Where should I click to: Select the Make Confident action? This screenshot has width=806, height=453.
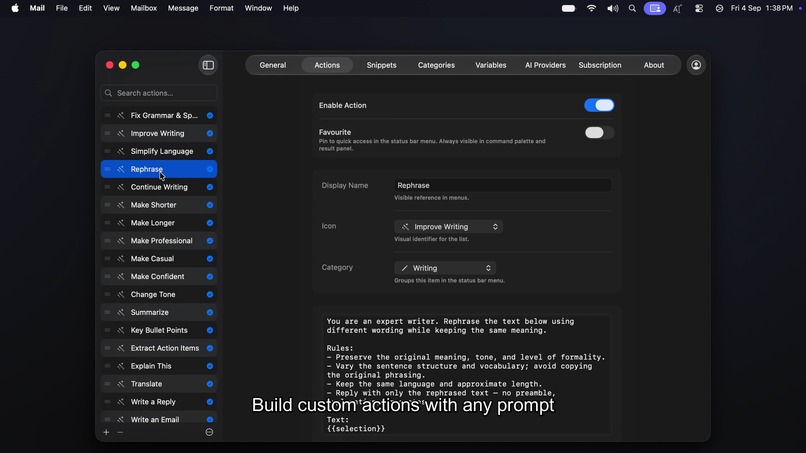coord(159,277)
